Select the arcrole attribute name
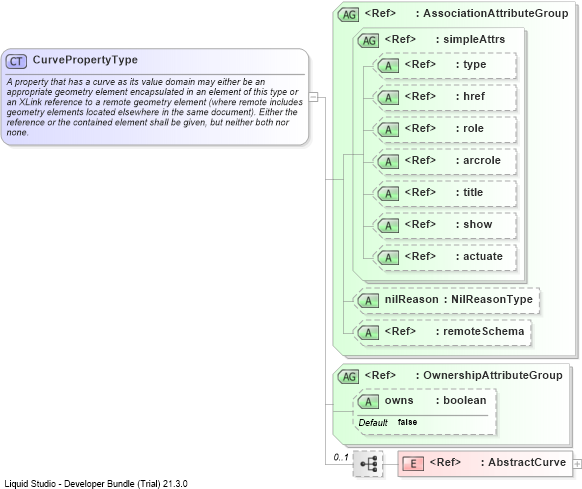 (482, 160)
